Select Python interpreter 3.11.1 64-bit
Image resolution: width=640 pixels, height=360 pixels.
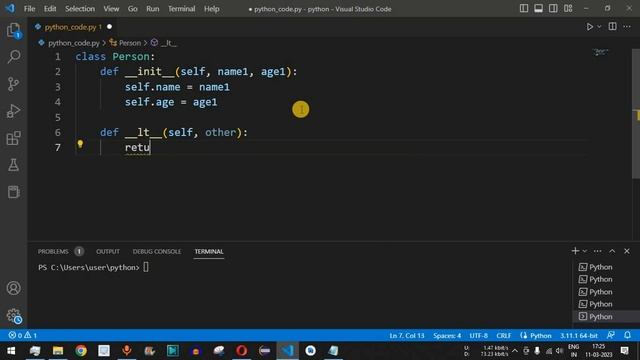click(579, 336)
